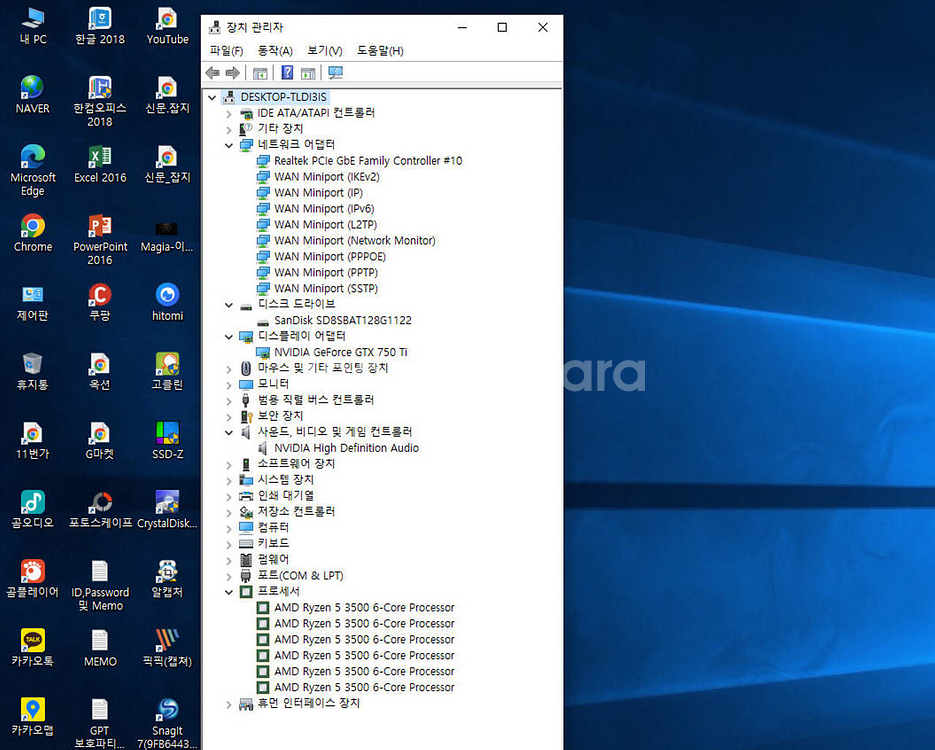This screenshot has height=750, width=935.
Task: Select 보안 장치 category
Action: [x=280, y=416]
